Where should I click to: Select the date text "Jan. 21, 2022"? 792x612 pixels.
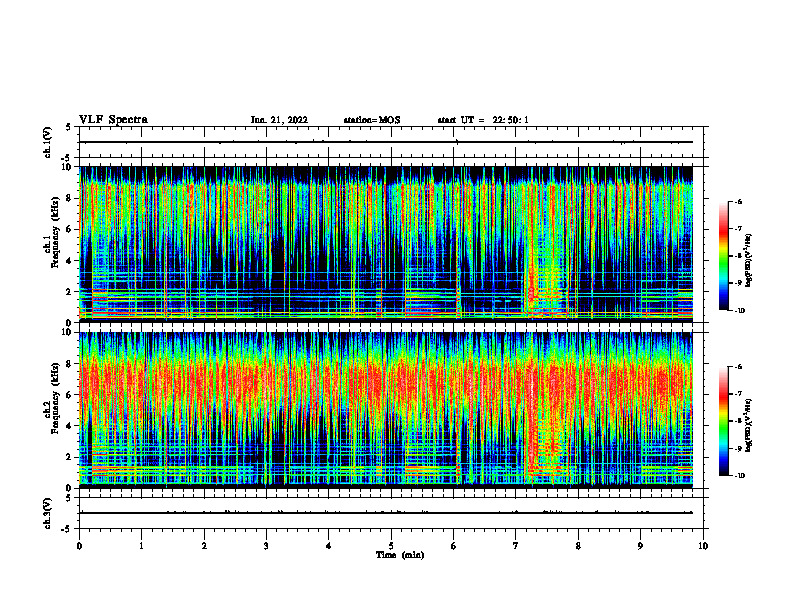point(279,120)
